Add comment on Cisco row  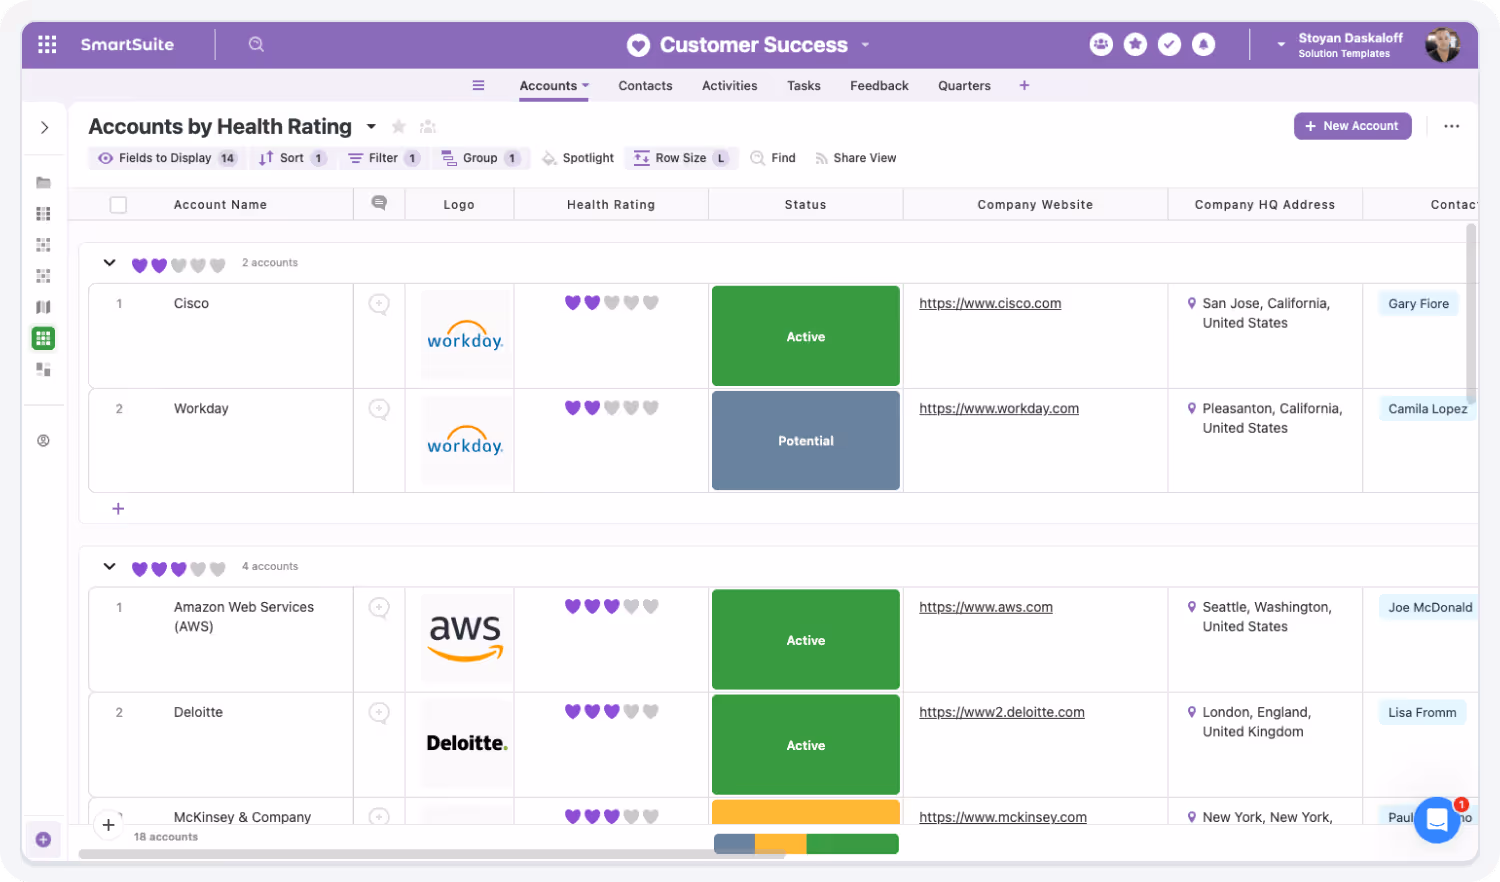tap(379, 304)
